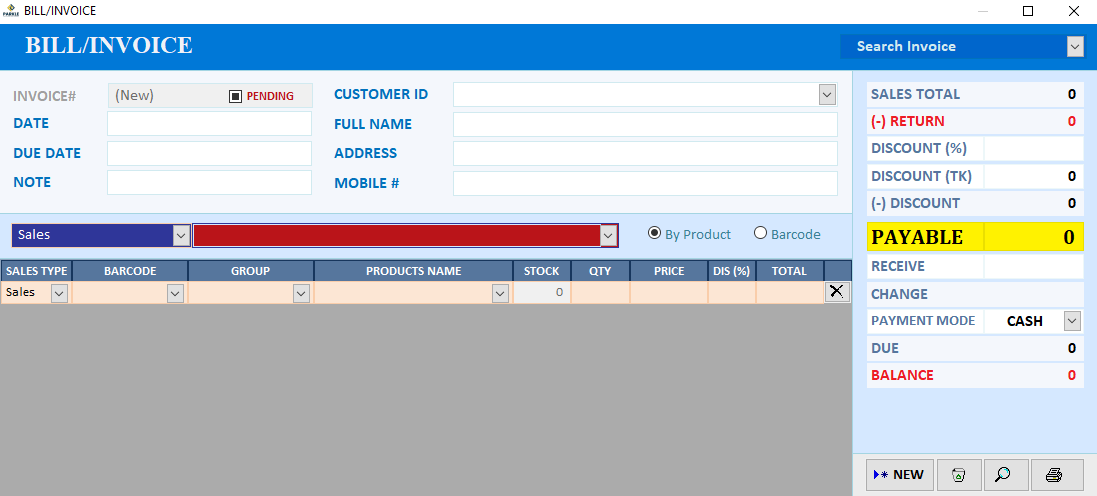
Task: Click the Due Date input field
Action: 209,153
